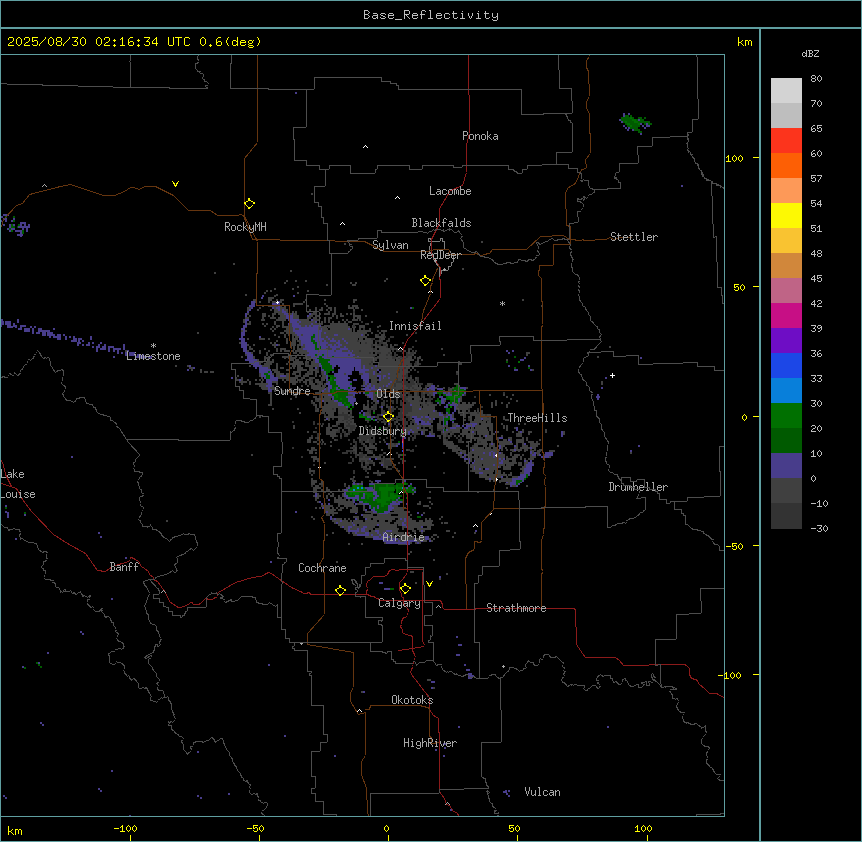This screenshot has height=842, width=862.
Task: Click the white plus marker north of Drumheller
Action: coord(612,375)
